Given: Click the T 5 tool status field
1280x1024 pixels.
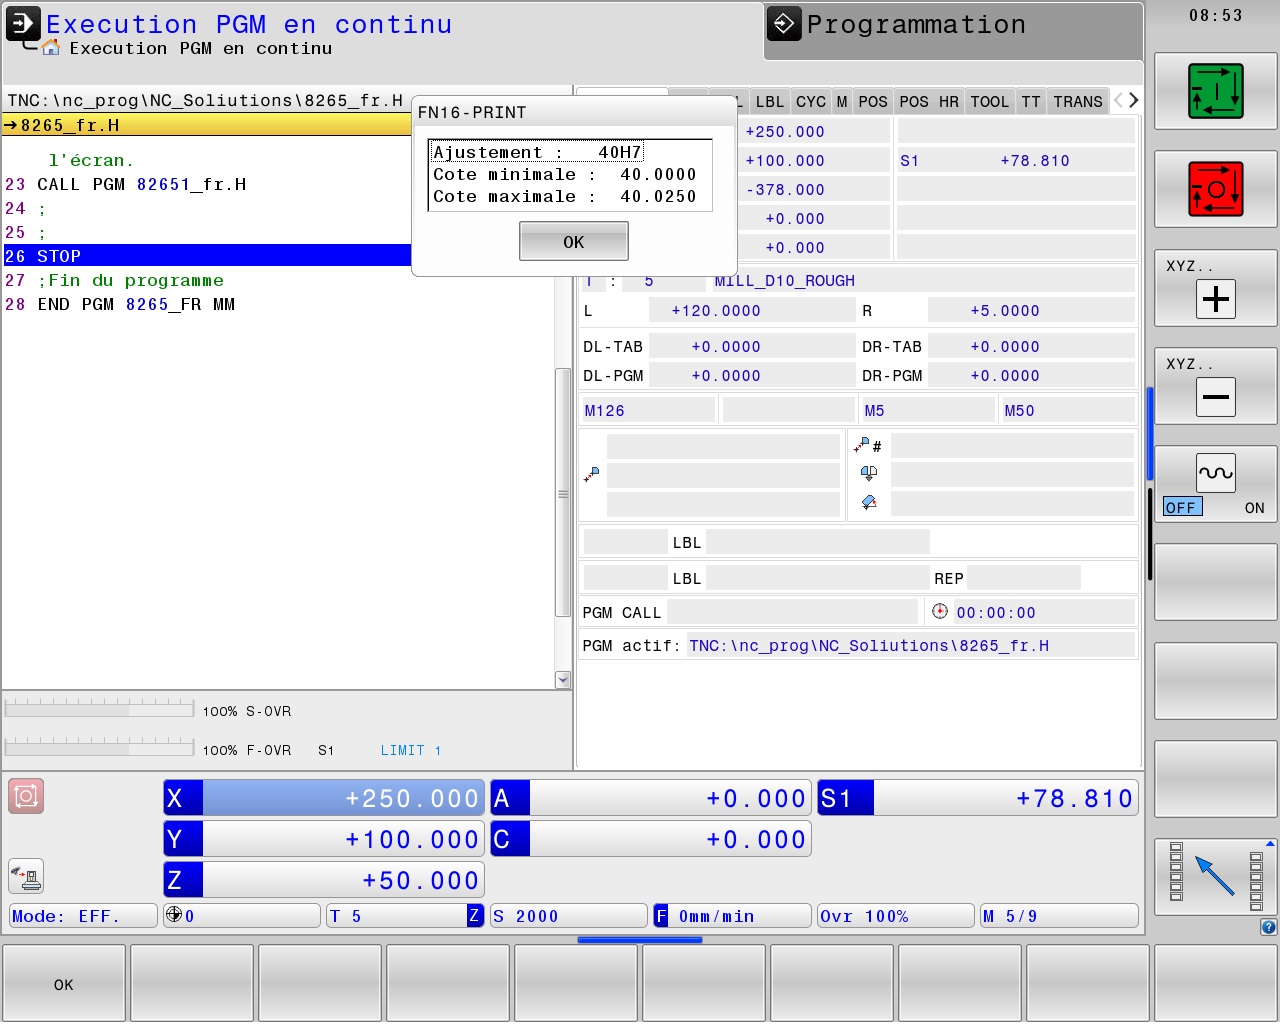Looking at the screenshot, I should click(404, 916).
